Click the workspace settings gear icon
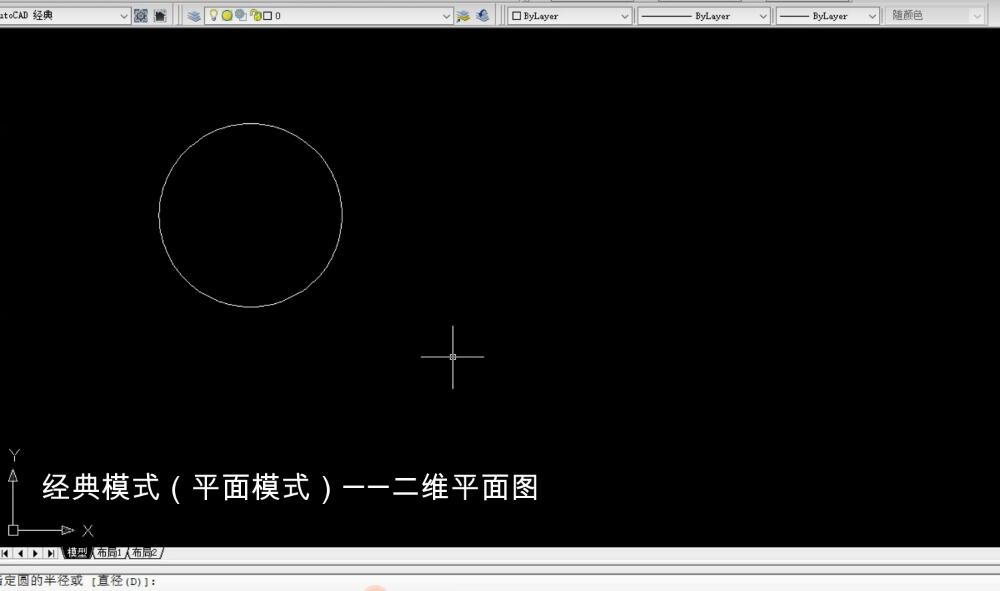Screen dimensions: 1000x591 141,15
